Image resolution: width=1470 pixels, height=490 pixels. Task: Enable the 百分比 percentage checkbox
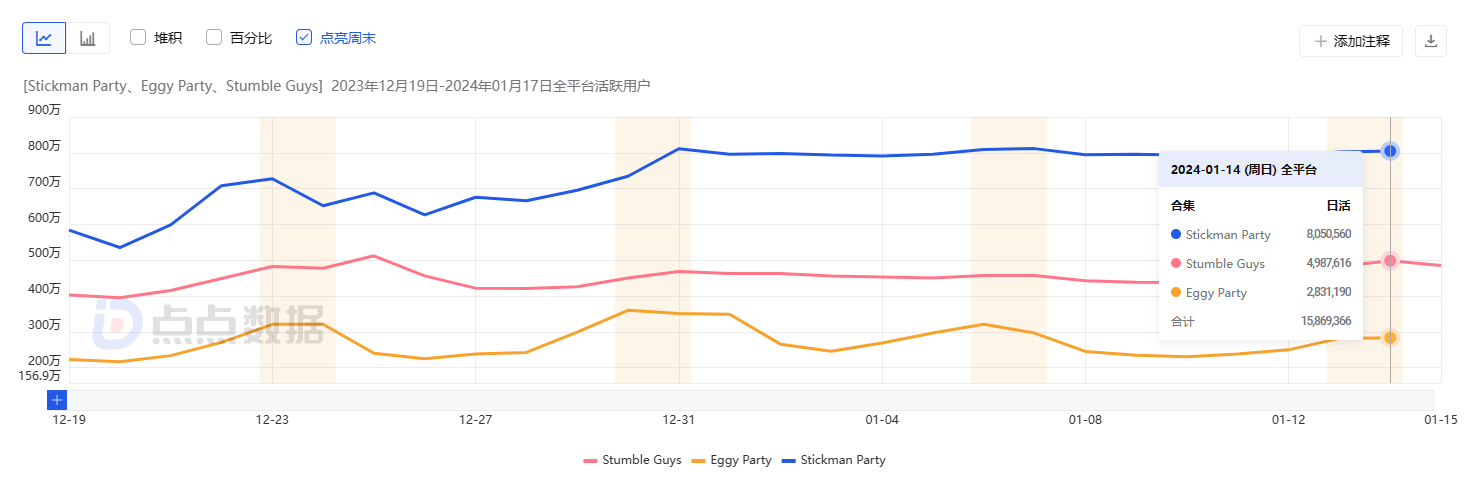(214, 38)
